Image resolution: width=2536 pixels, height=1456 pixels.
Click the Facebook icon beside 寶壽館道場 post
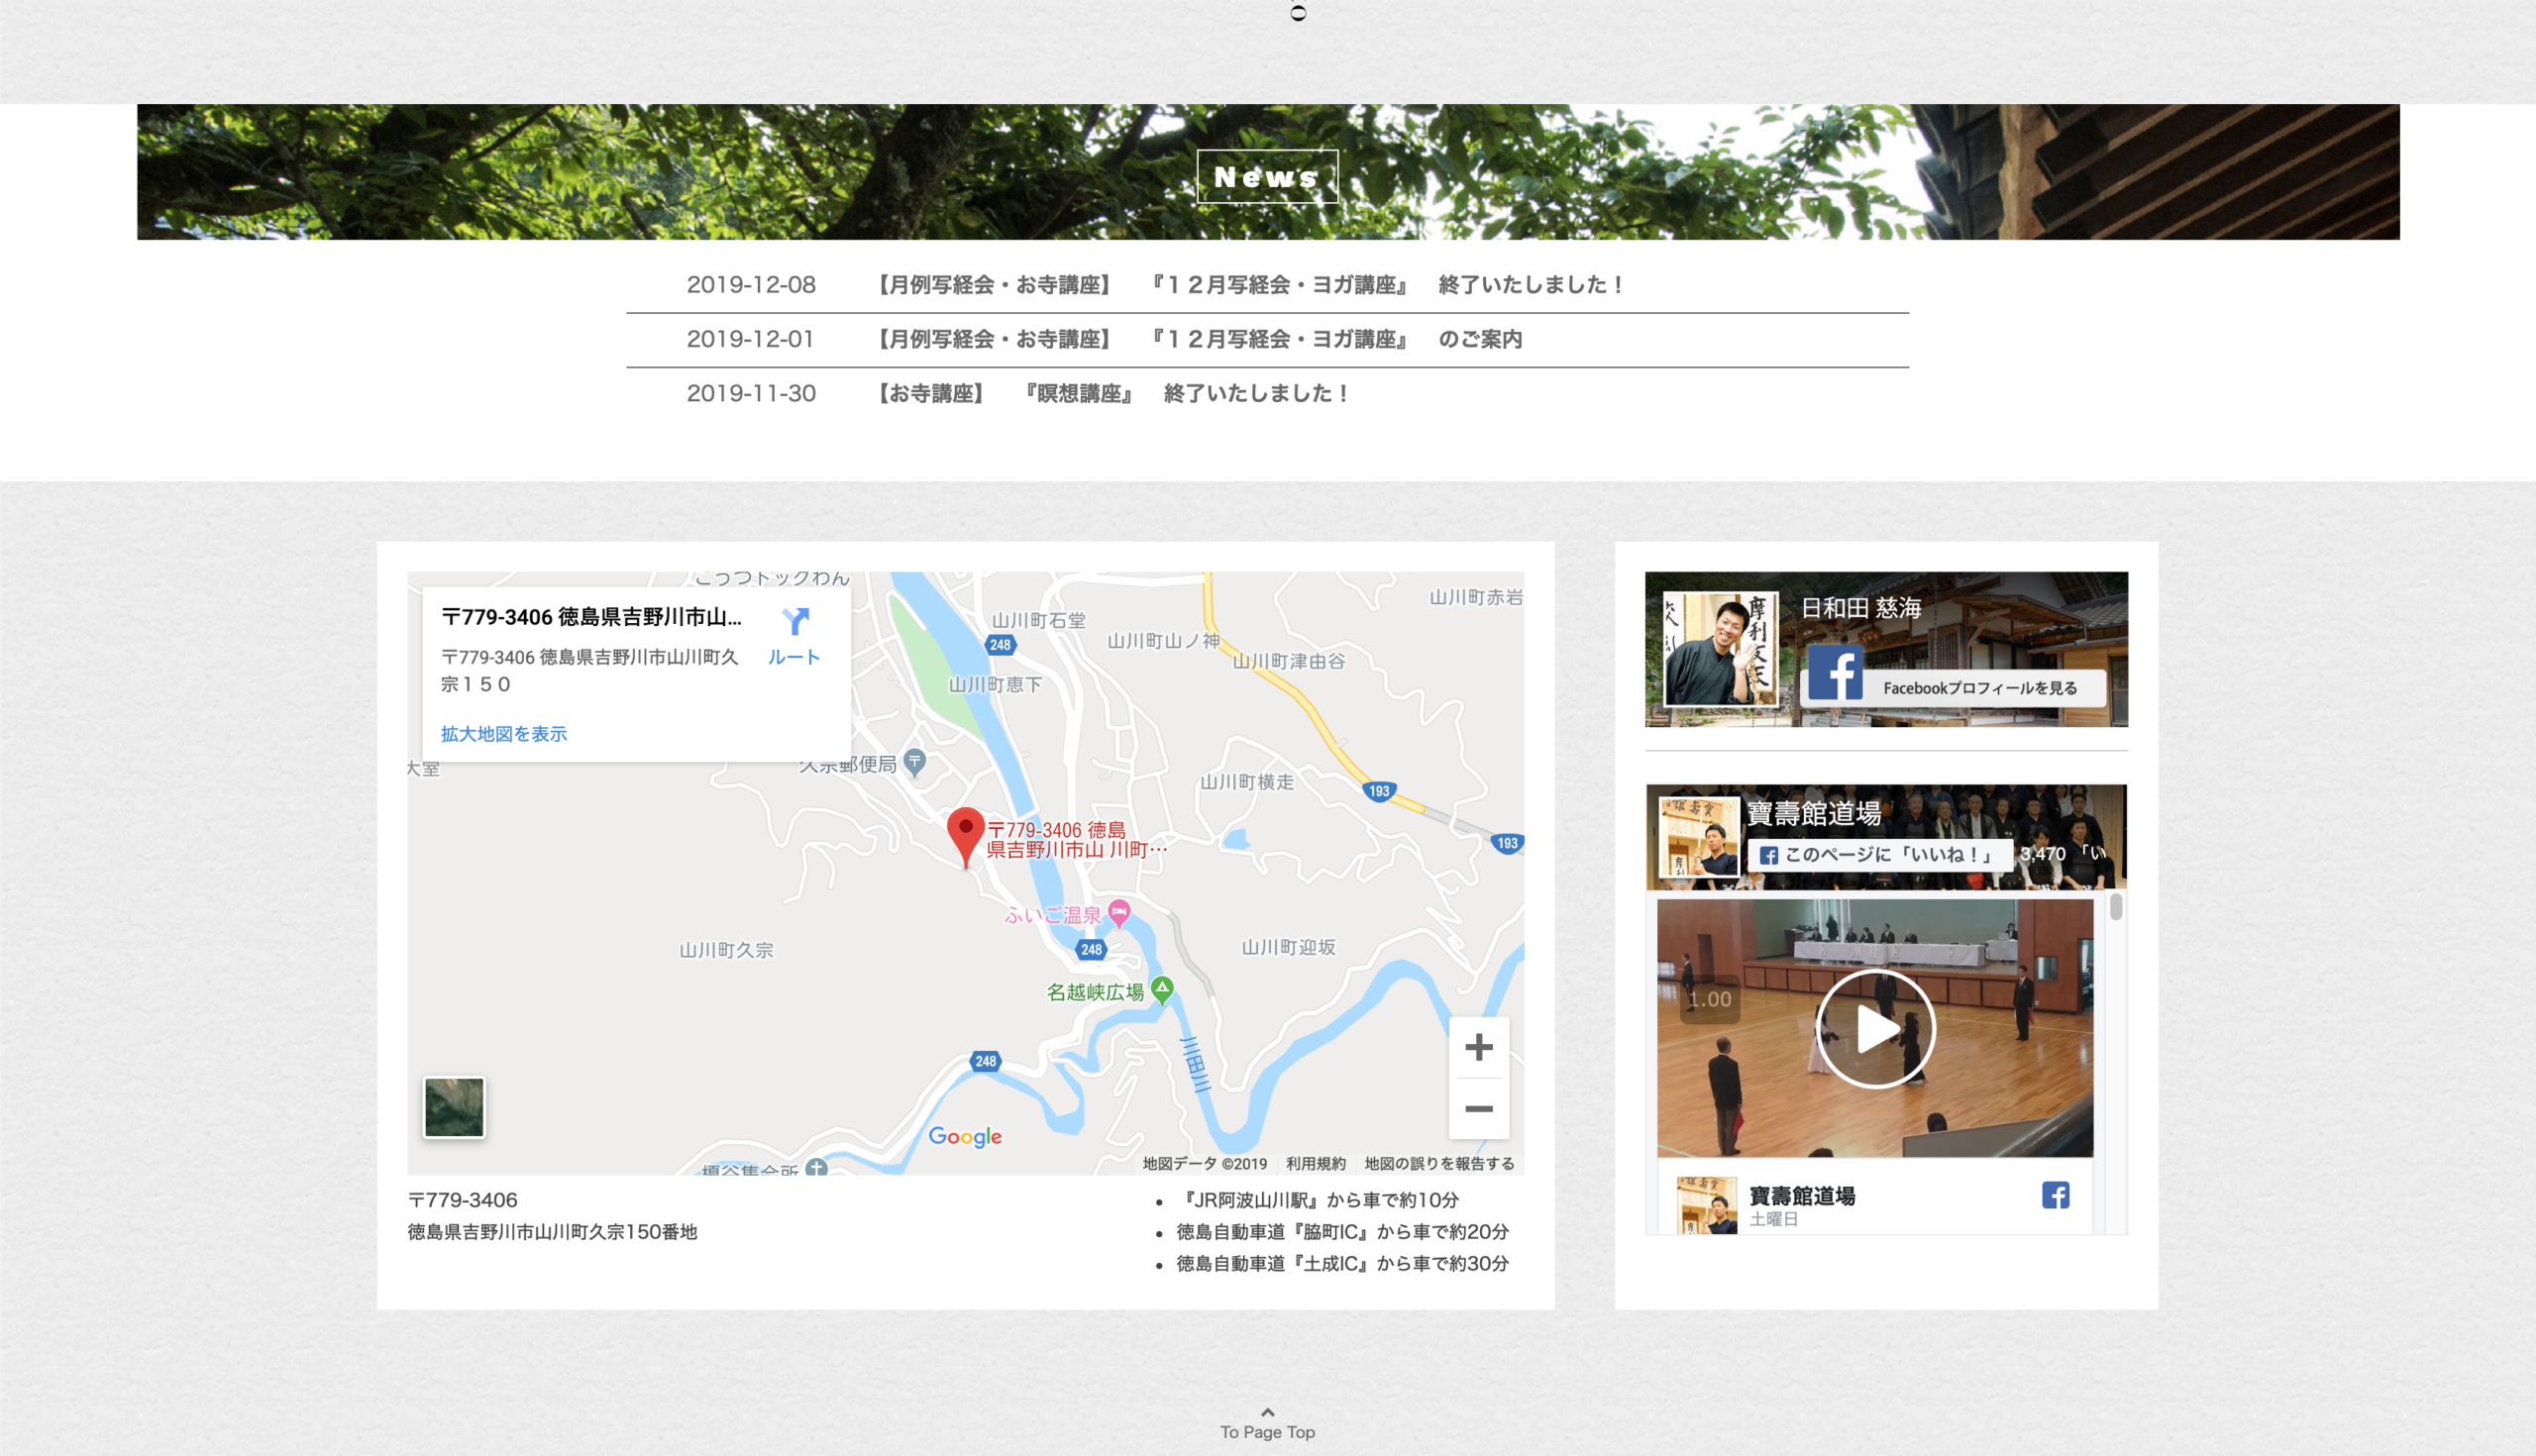[2055, 1195]
